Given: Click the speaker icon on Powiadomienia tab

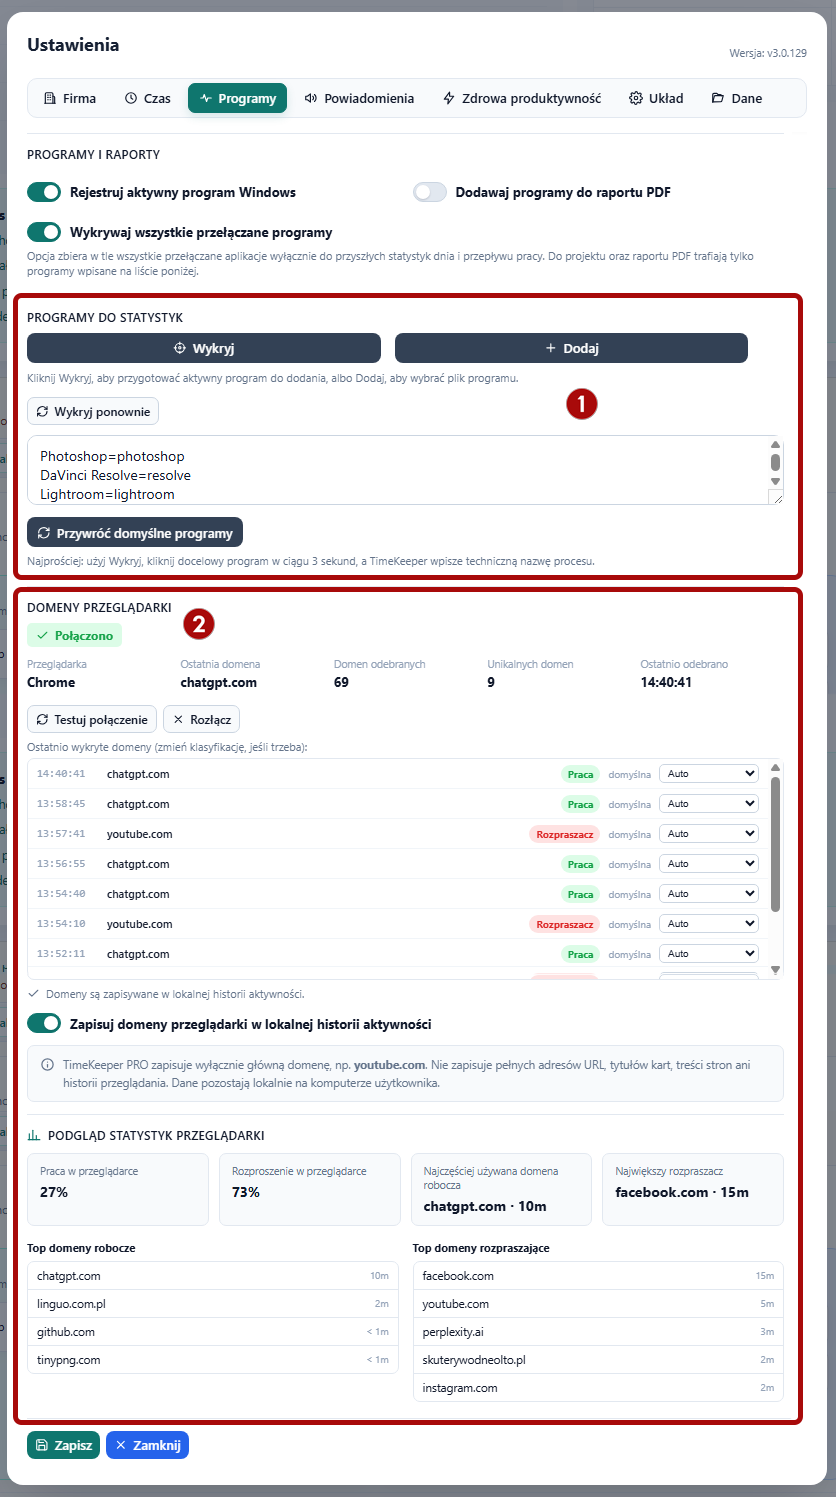Looking at the screenshot, I should coord(311,98).
